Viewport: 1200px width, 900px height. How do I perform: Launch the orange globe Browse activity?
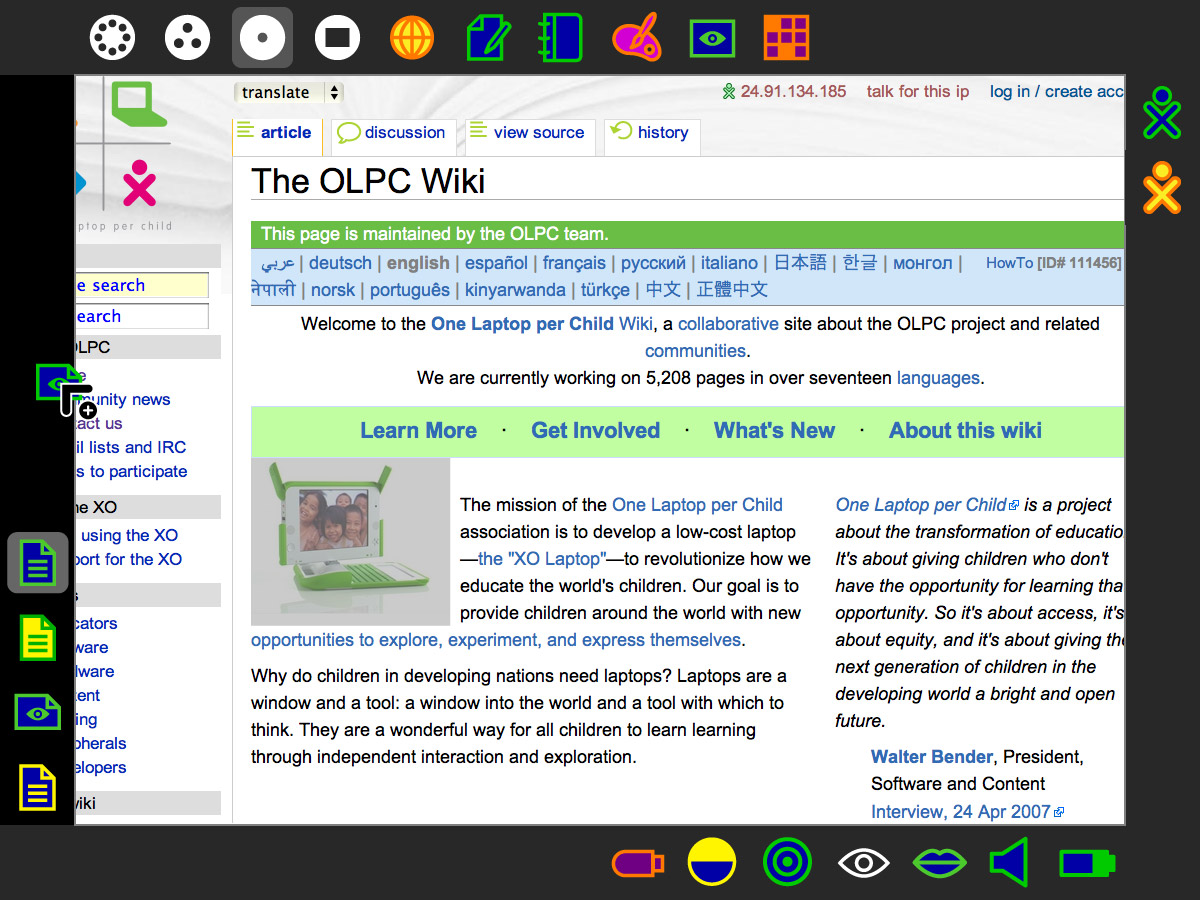(x=412, y=38)
